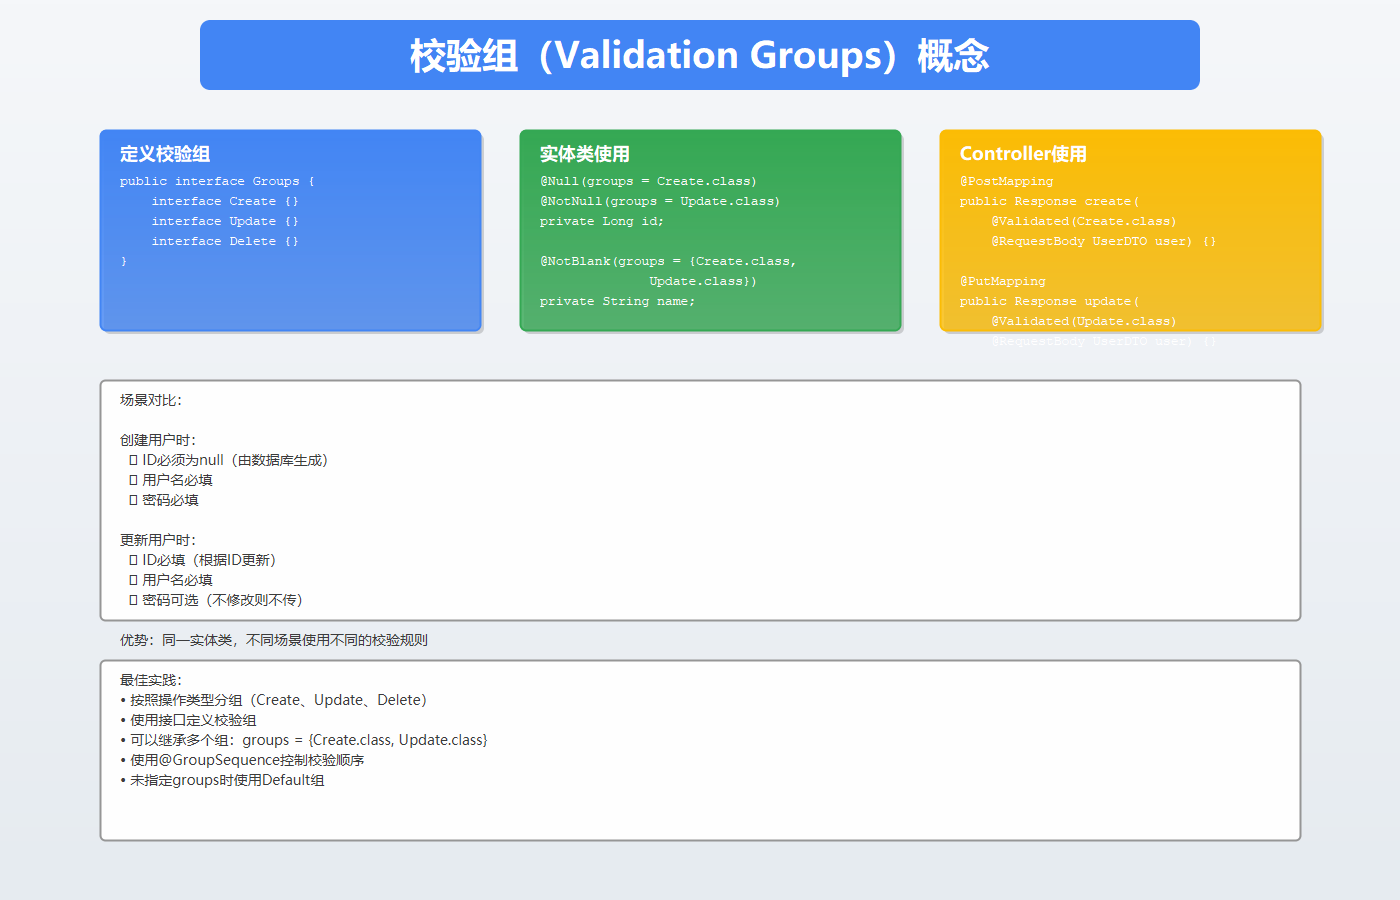The height and width of the screenshot is (900, 1400).
Task: Click '@Null(groups = Create.class)' annotation
Action: [648, 181]
